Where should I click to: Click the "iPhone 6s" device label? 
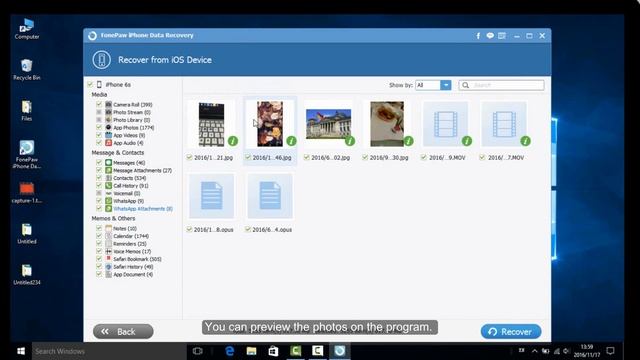(x=118, y=84)
